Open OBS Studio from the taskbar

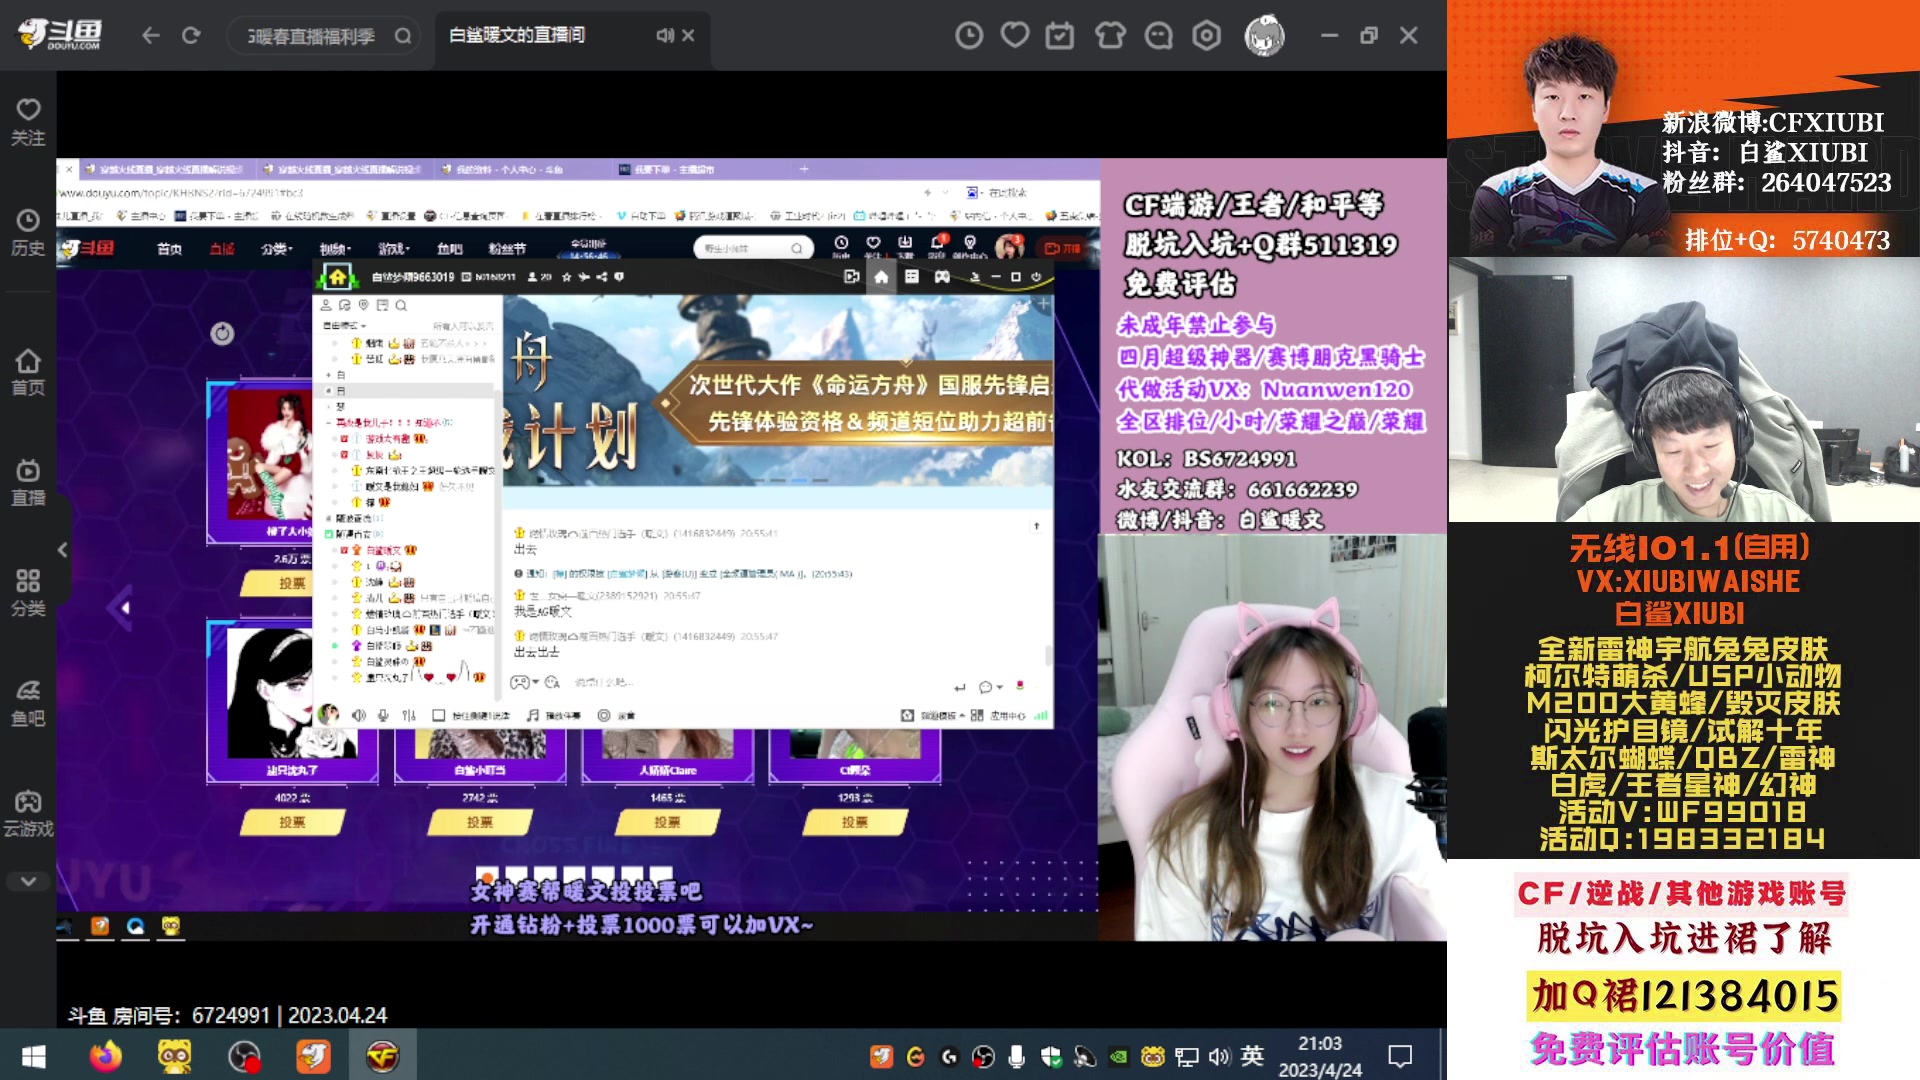[x=244, y=1056]
